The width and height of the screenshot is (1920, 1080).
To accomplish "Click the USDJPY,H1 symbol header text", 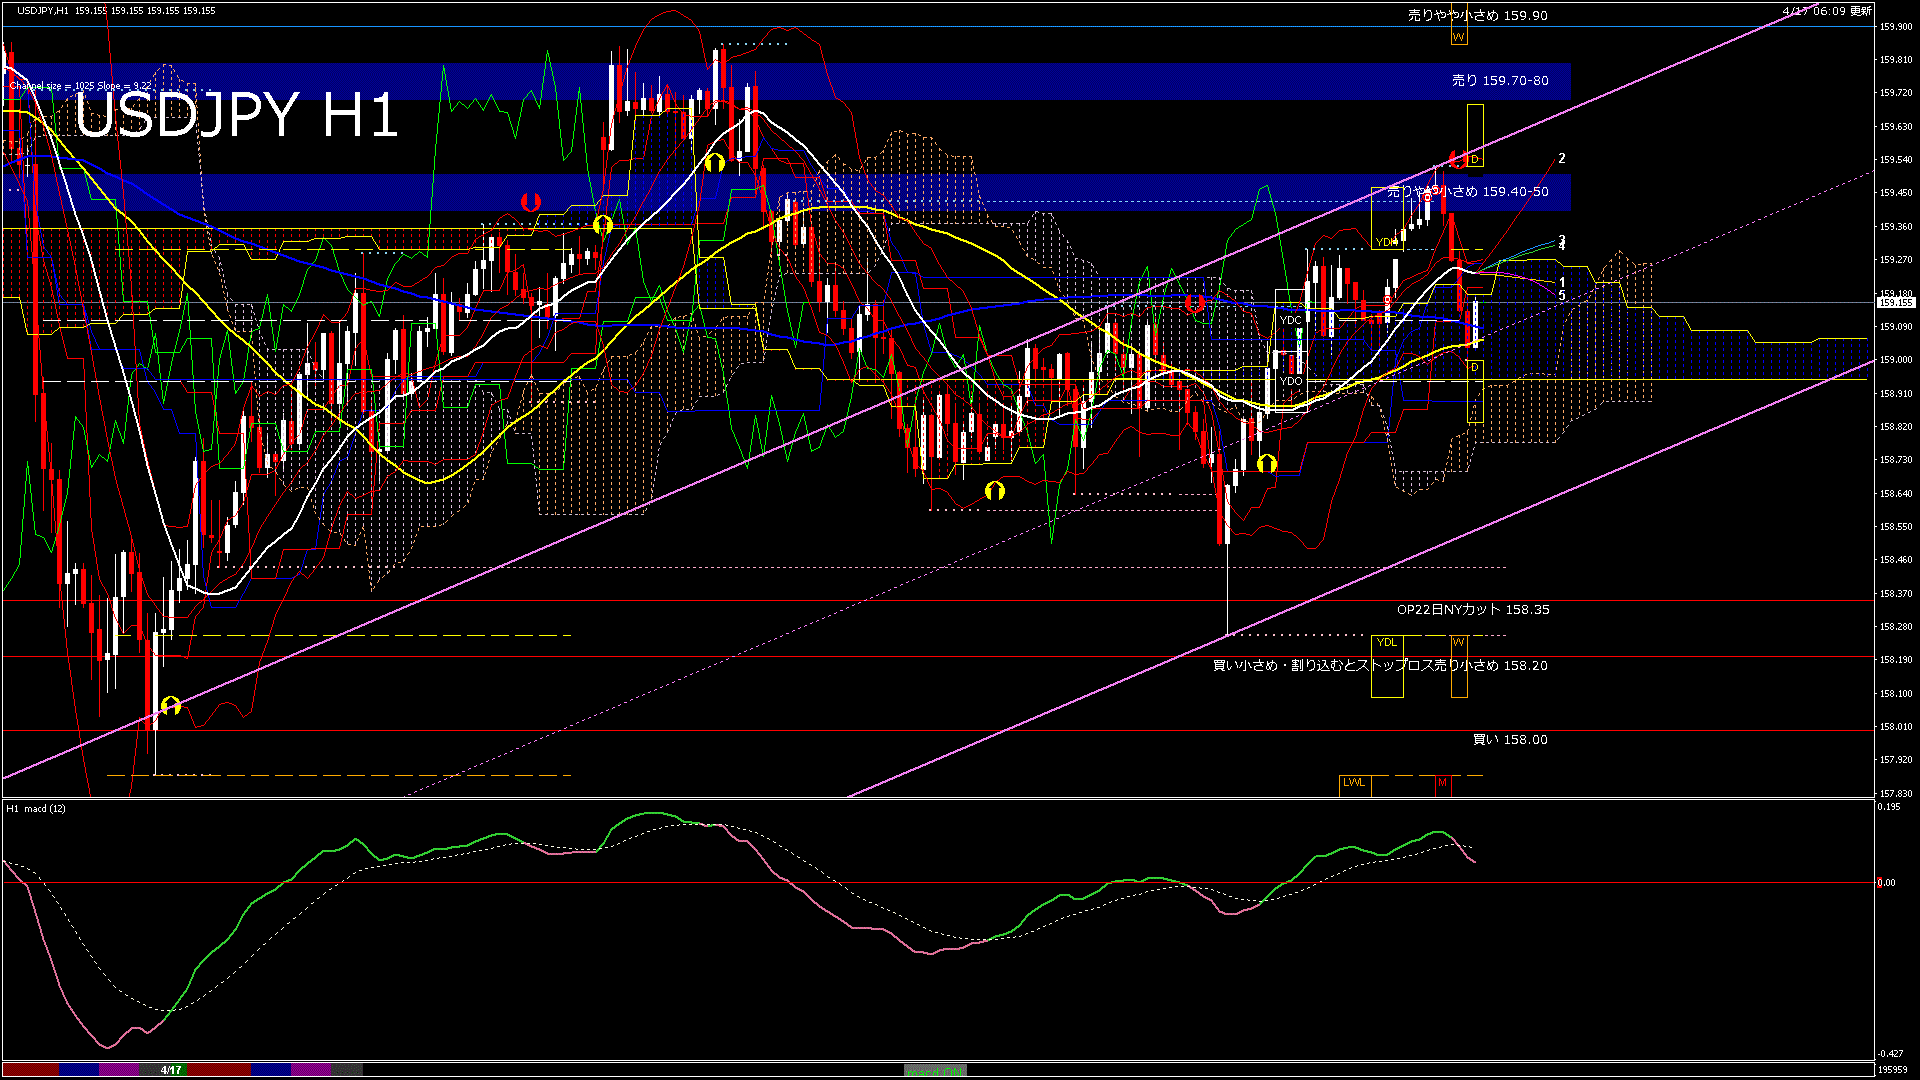I will pos(43,11).
